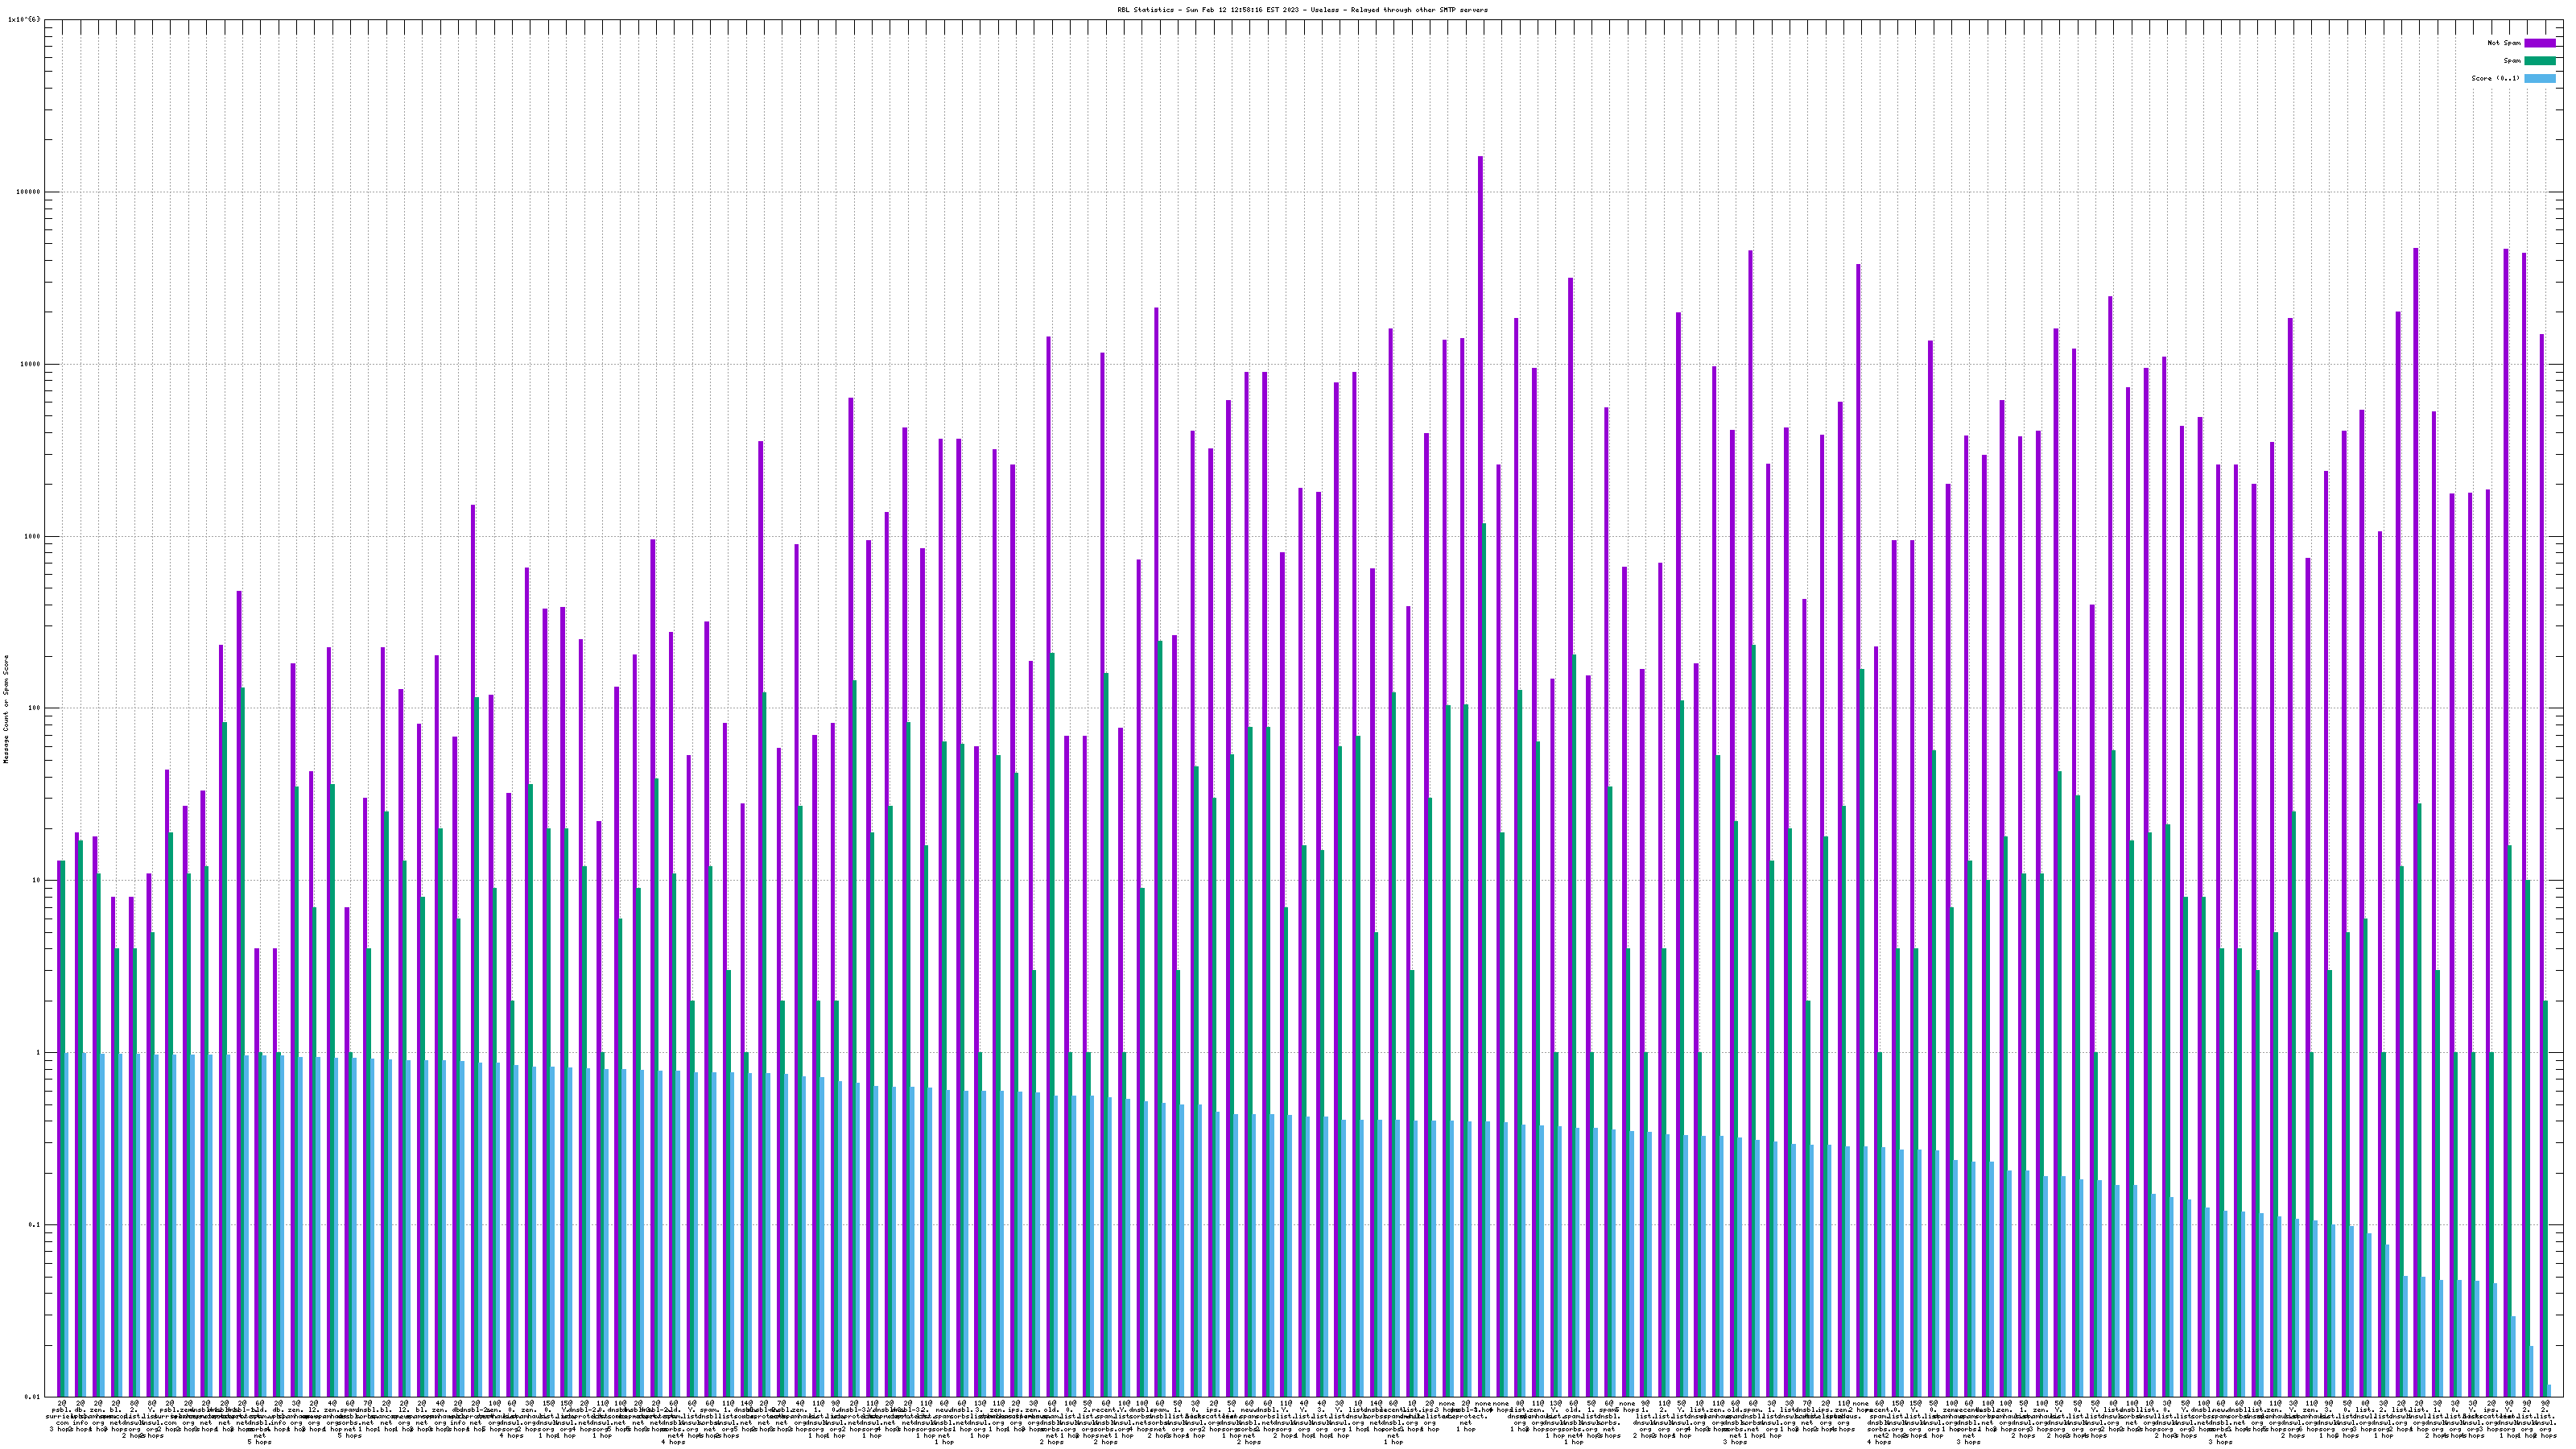Click the 'Score (0..1)' legend label
The image size is (2576, 1449).
pyautogui.click(x=2496, y=79)
